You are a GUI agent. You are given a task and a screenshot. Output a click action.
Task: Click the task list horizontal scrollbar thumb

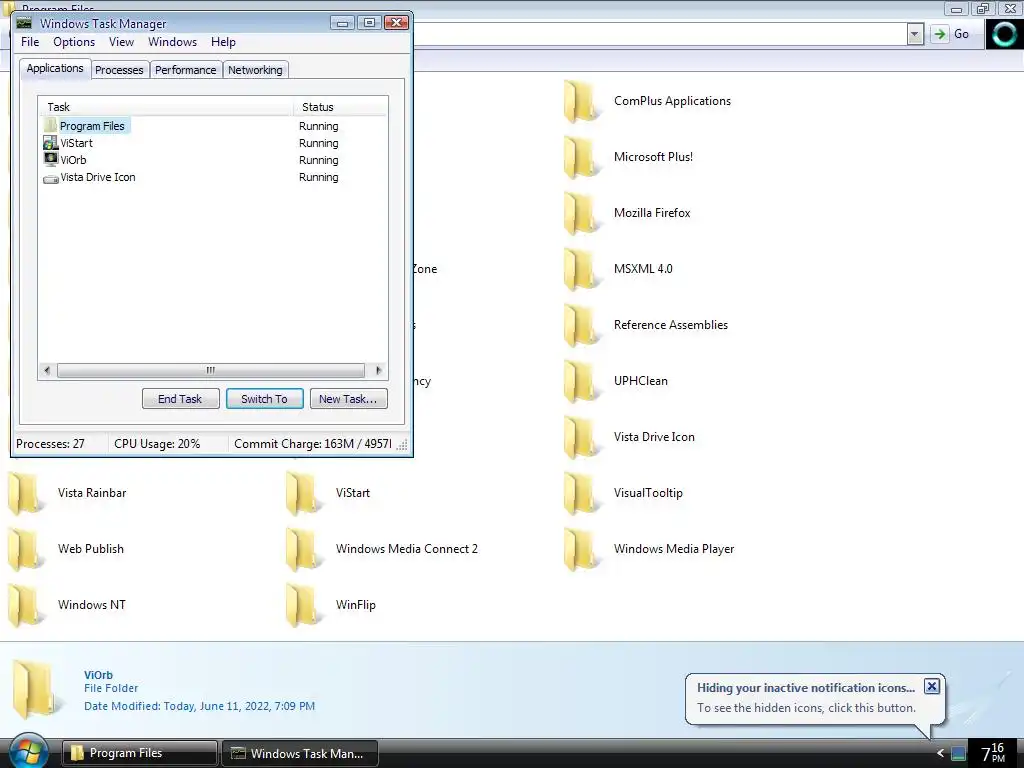211,370
